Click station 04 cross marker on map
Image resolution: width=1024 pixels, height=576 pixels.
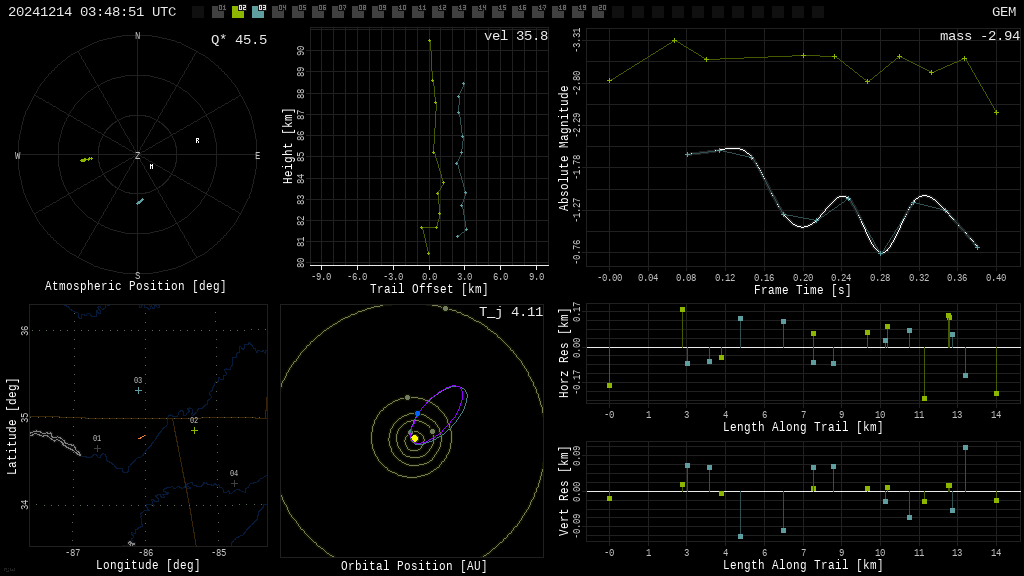(234, 483)
